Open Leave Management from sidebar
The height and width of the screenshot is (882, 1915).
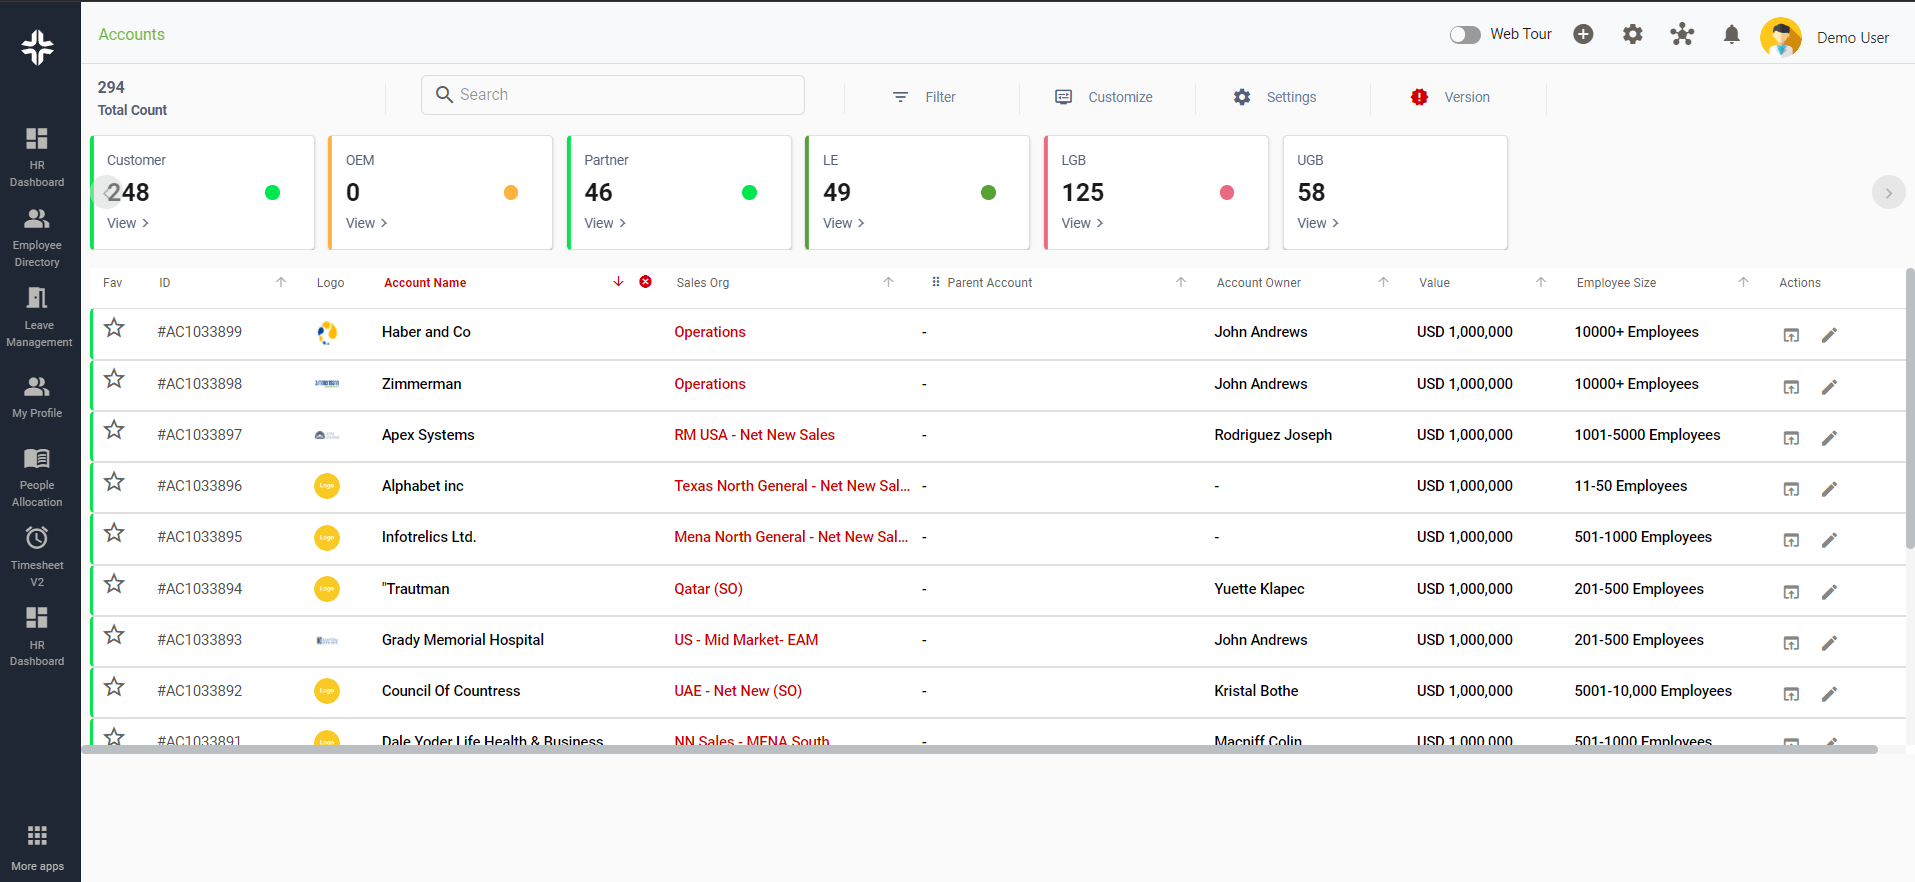pos(38,316)
